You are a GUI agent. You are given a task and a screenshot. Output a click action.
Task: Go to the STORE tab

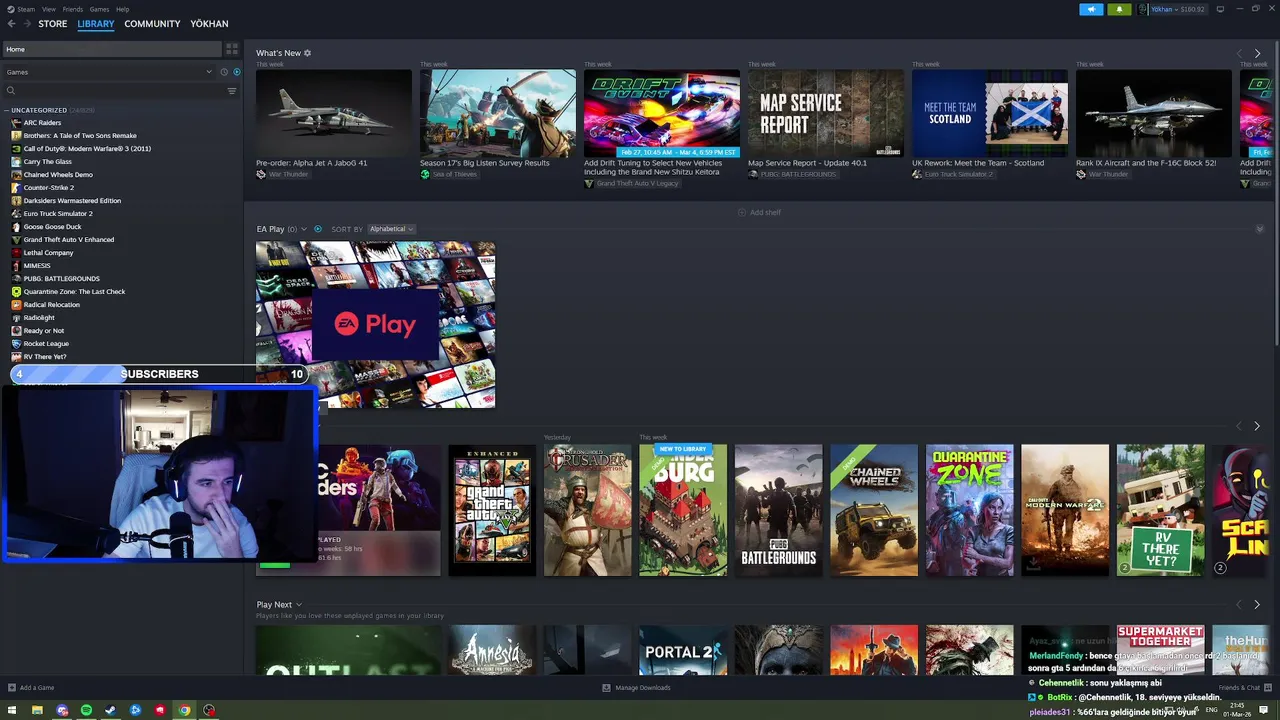(x=53, y=24)
